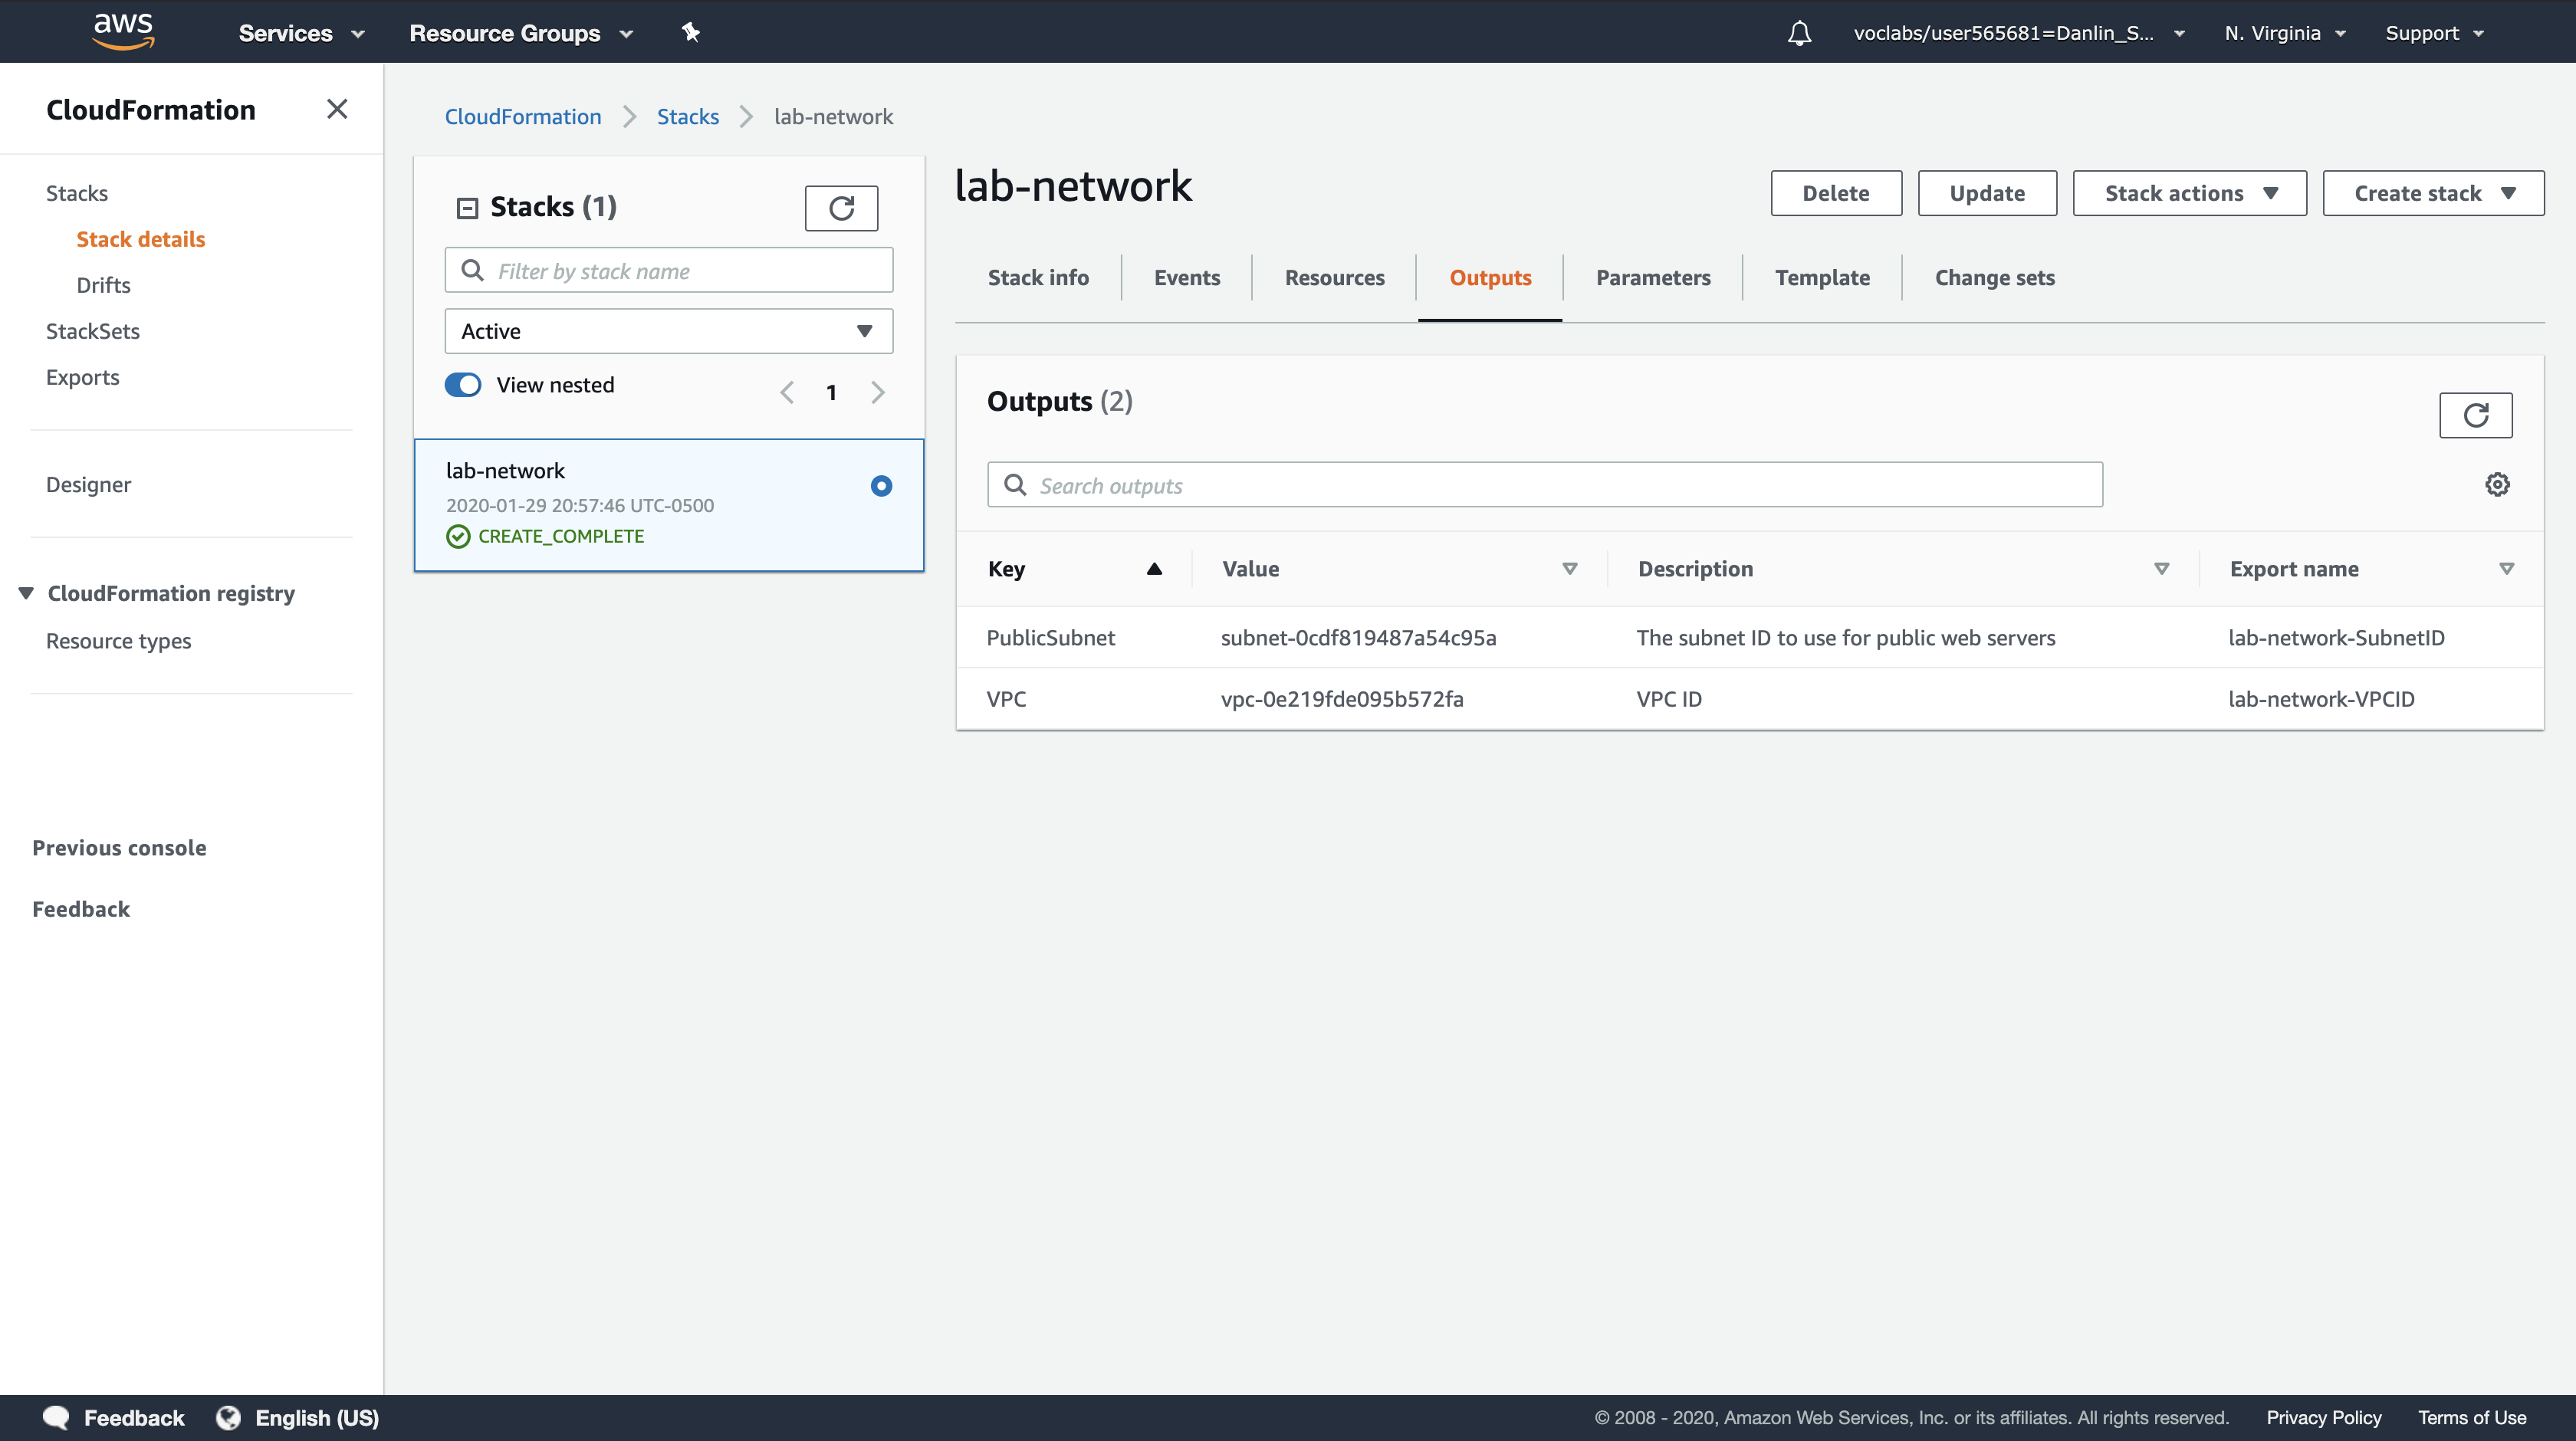Viewport: 2576px width, 1441px height.
Task: Open the notifications bell icon
Action: [1799, 33]
